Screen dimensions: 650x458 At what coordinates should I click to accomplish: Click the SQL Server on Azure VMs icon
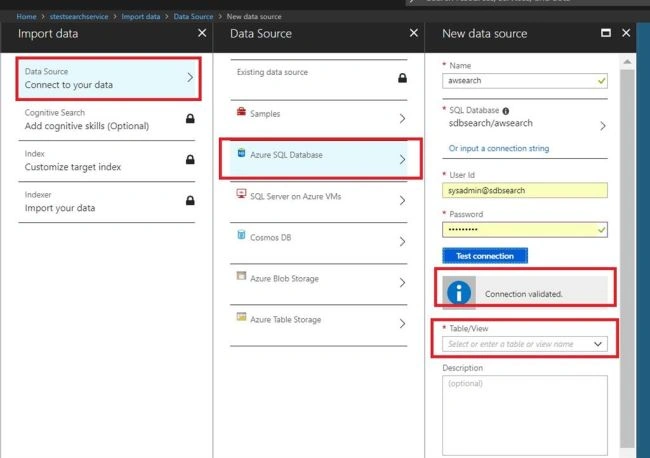pyautogui.click(x=241, y=194)
